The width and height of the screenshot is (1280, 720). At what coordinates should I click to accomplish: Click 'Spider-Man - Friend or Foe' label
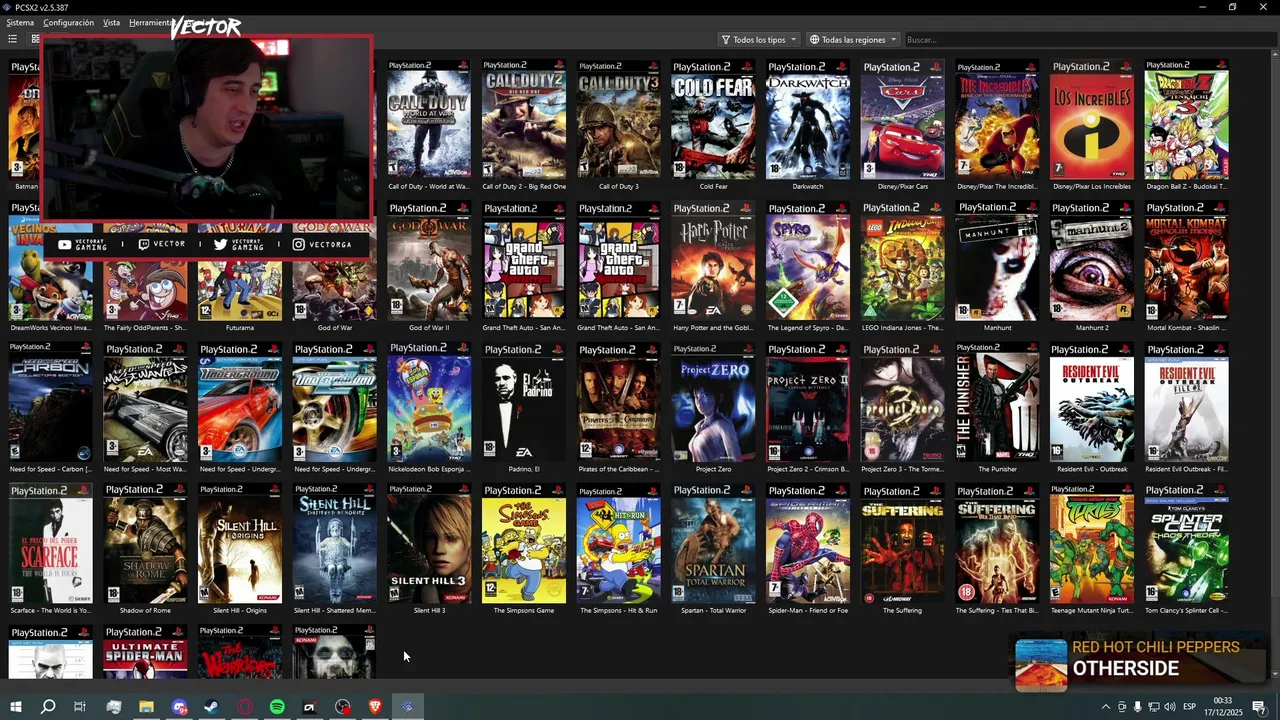point(808,610)
